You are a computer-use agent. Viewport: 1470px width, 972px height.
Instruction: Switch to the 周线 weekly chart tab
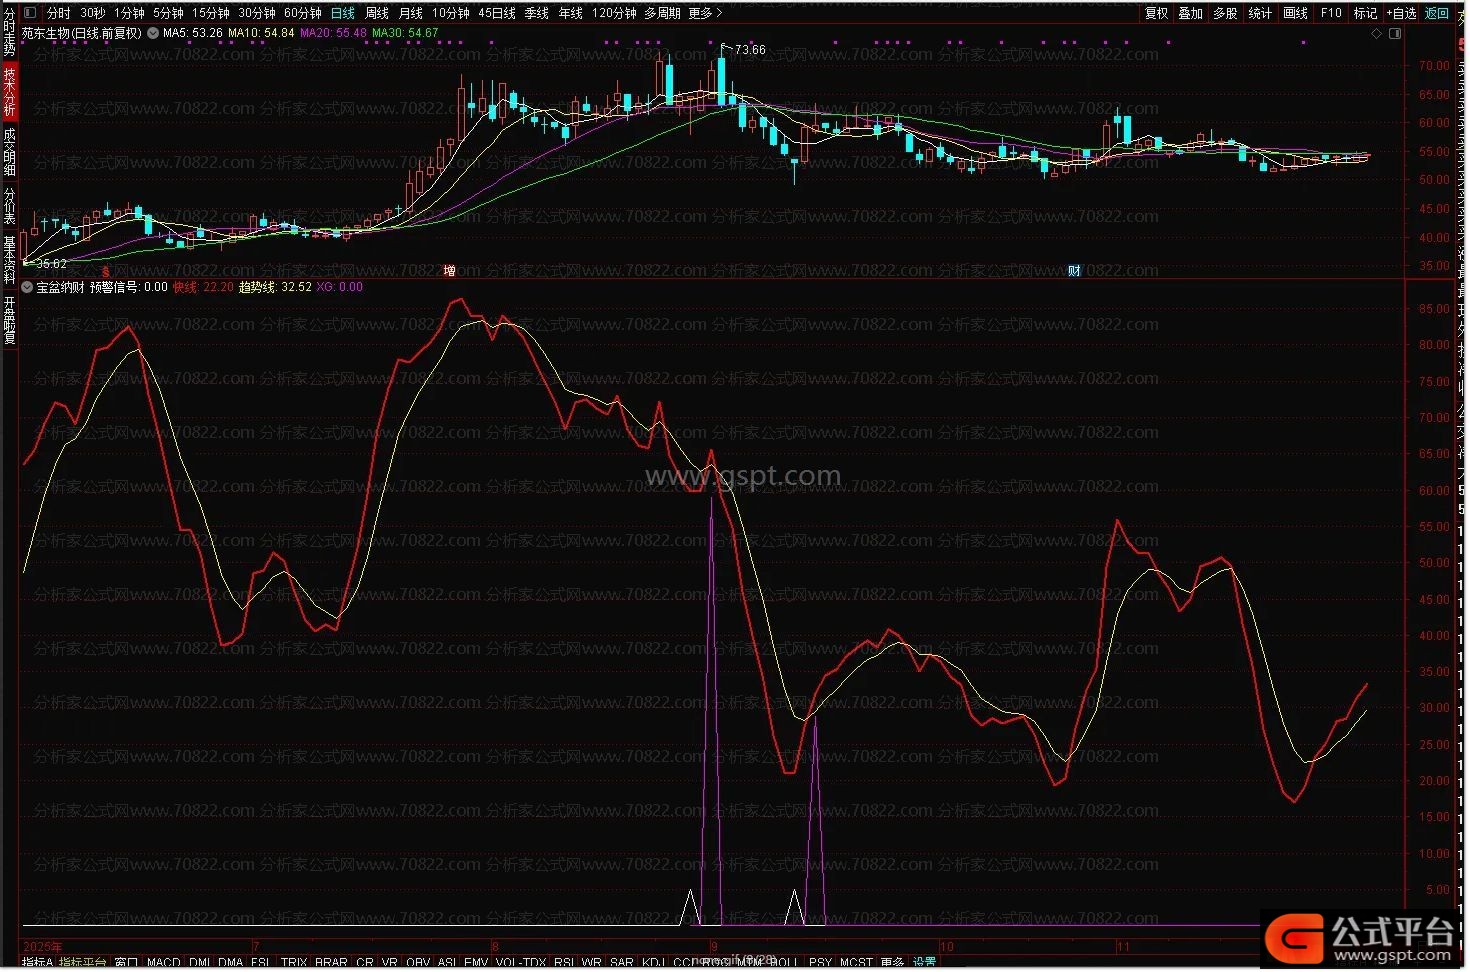pyautogui.click(x=376, y=13)
